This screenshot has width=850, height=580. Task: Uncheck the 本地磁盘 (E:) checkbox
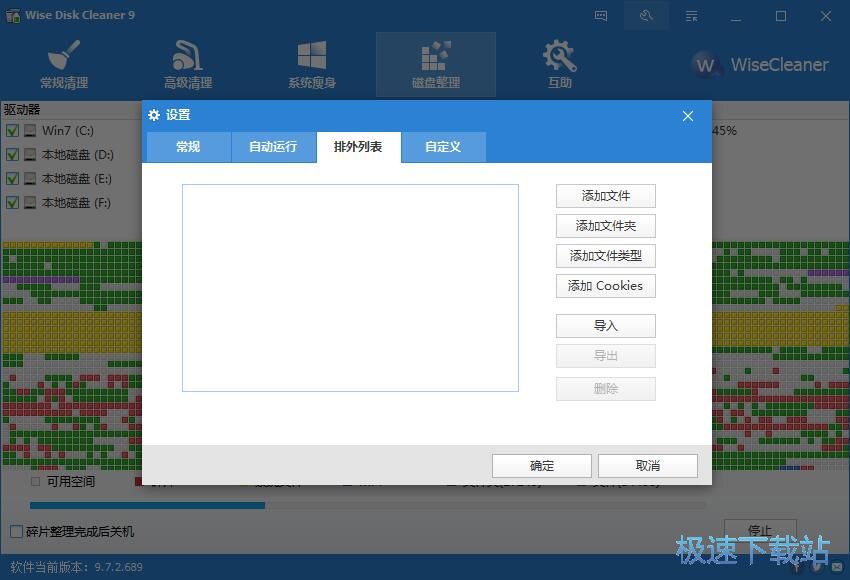(x=12, y=178)
